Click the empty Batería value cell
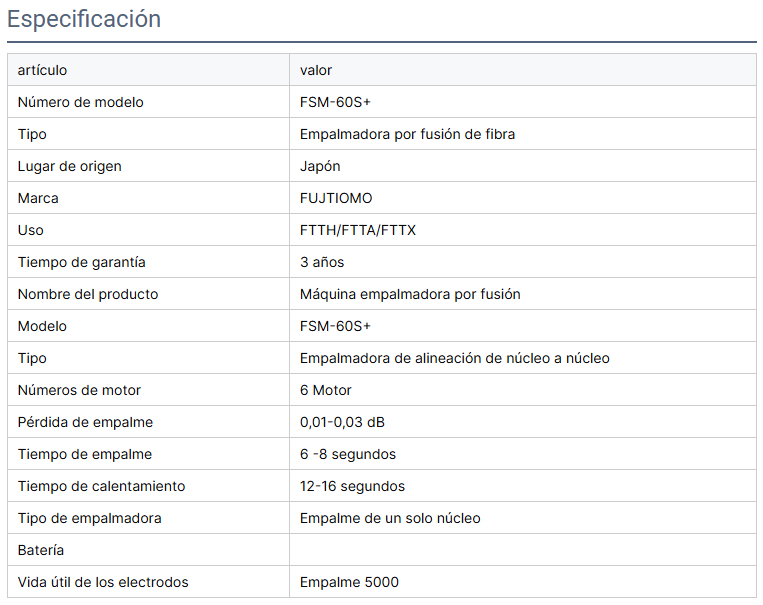This screenshot has height=605, width=763. coord(523,550)
